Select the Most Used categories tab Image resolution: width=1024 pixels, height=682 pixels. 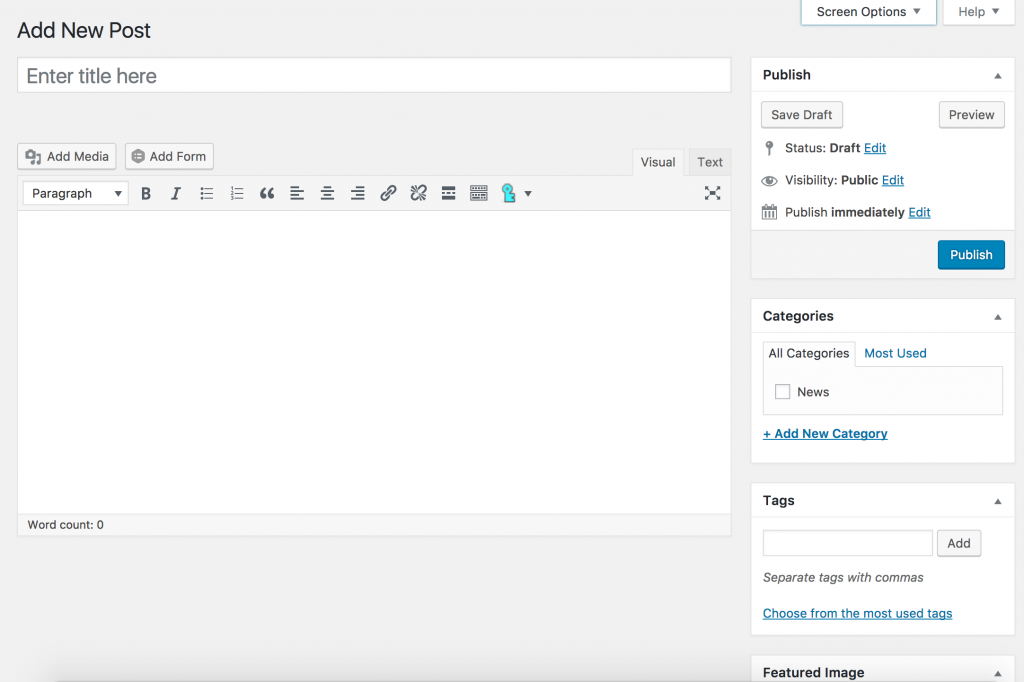pos(895,353)
